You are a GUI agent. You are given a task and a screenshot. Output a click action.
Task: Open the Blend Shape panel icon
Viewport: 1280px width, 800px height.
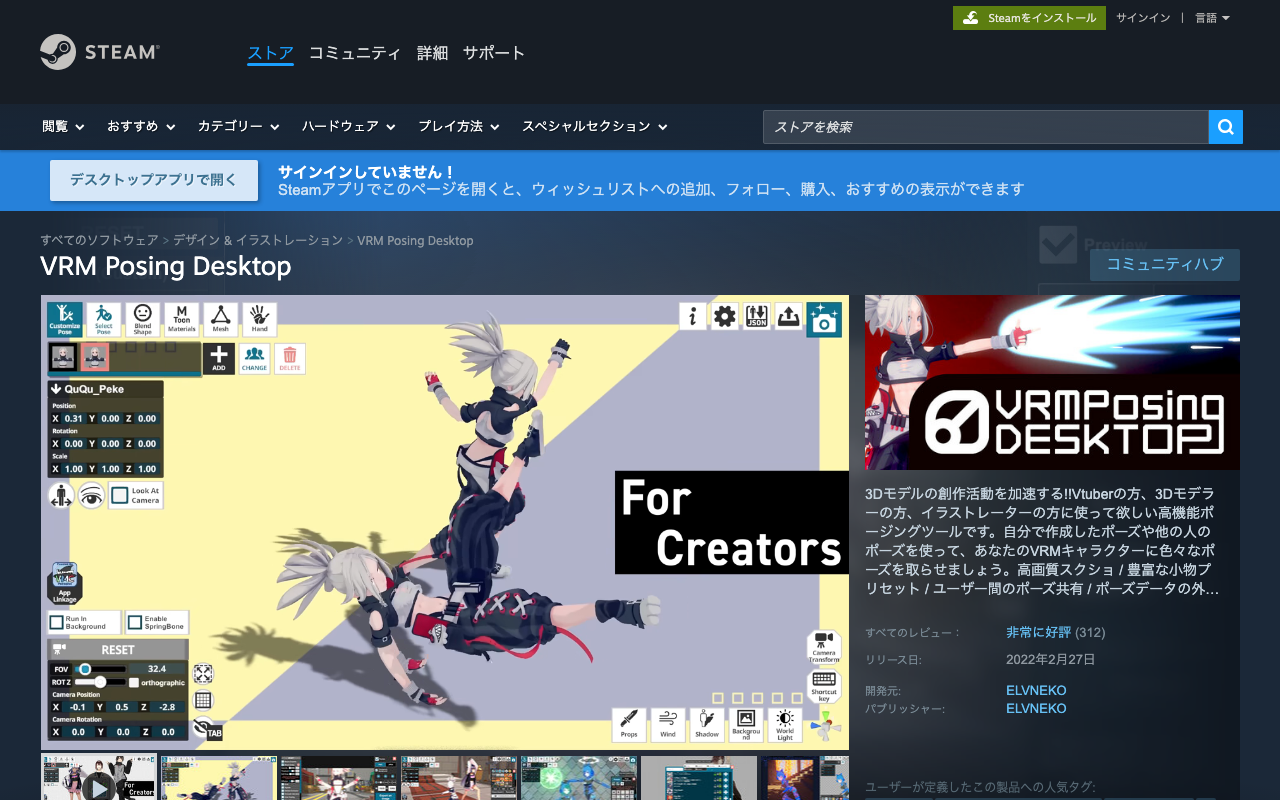143,319
